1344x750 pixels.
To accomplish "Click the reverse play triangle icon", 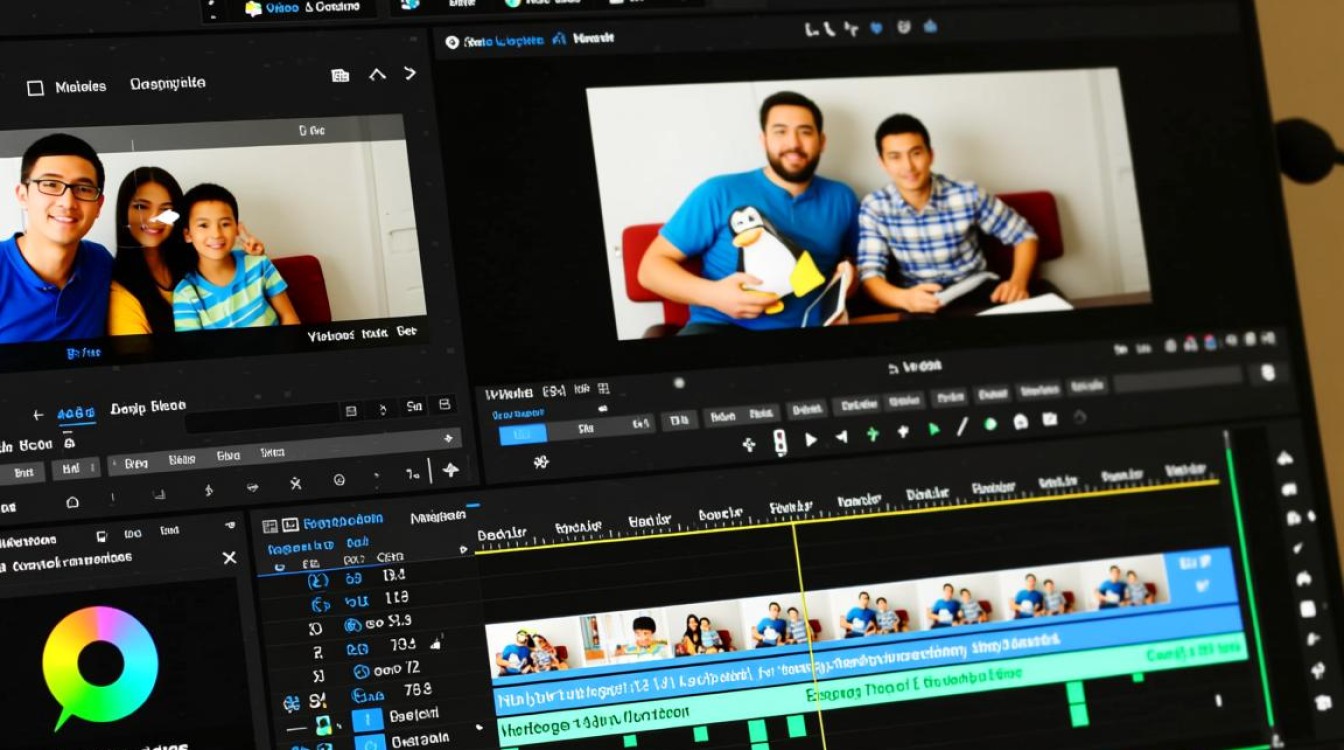I will pos(841,436).
